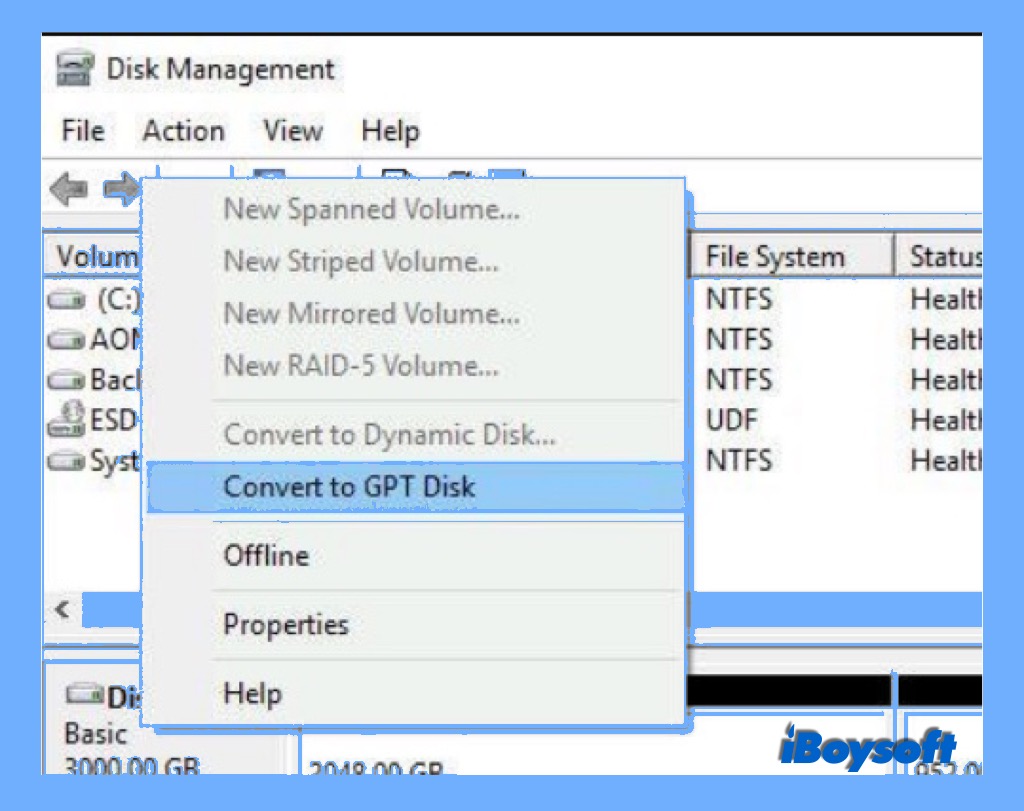1024x811 pixels.
Task: Select Offline from the context menu
Action: tap(266, 556)
